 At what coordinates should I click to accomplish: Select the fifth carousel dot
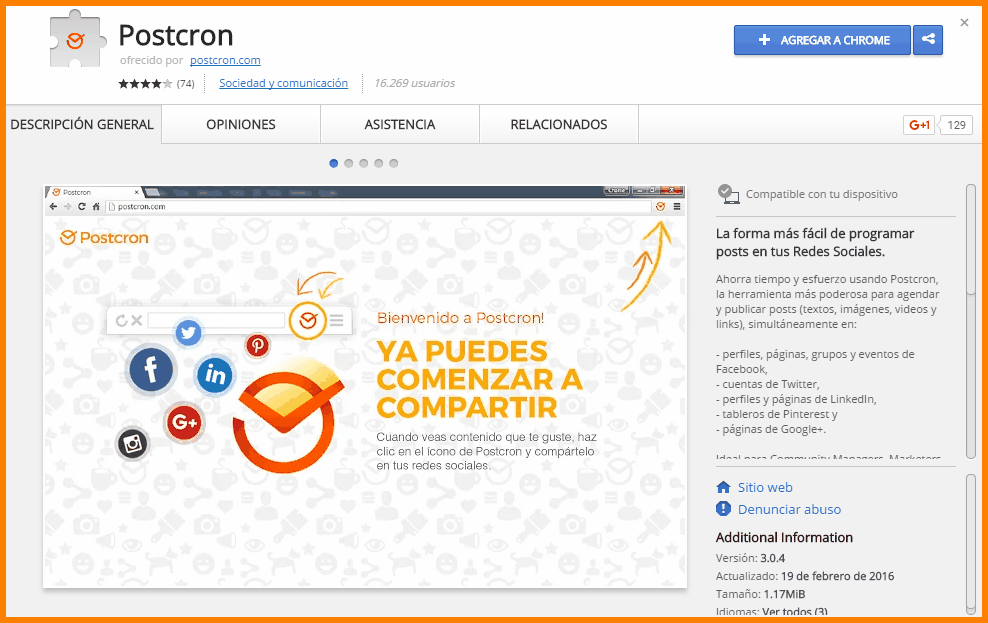(x=394, y=163)
